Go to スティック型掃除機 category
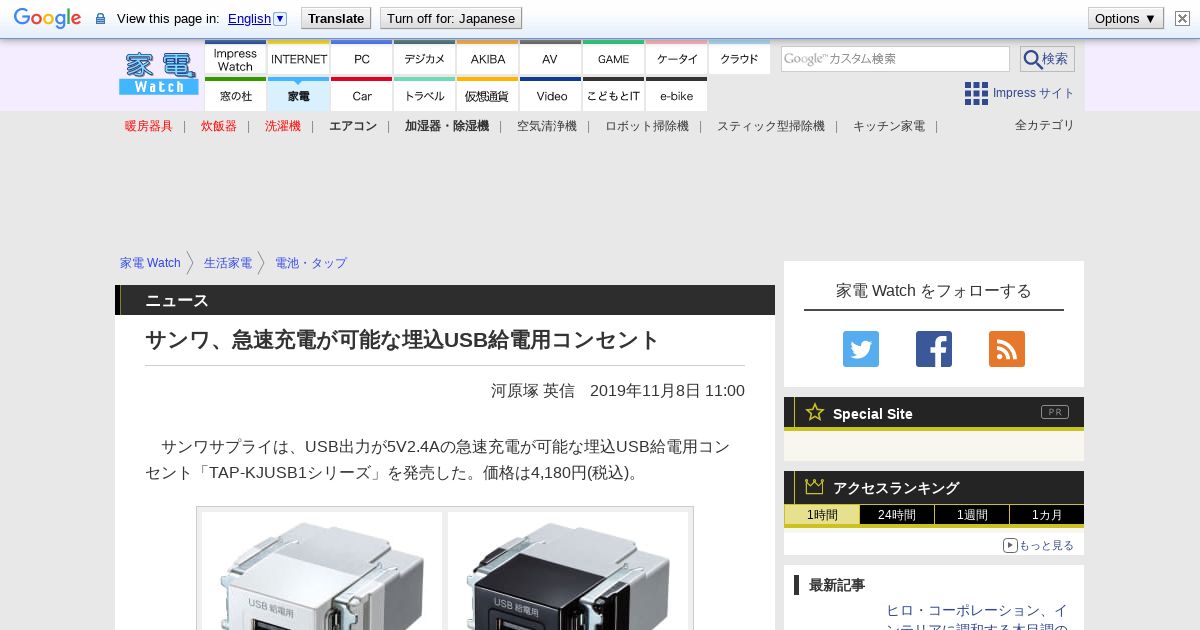The height and width of the screenshot is (630, 1200). point(771,126)
